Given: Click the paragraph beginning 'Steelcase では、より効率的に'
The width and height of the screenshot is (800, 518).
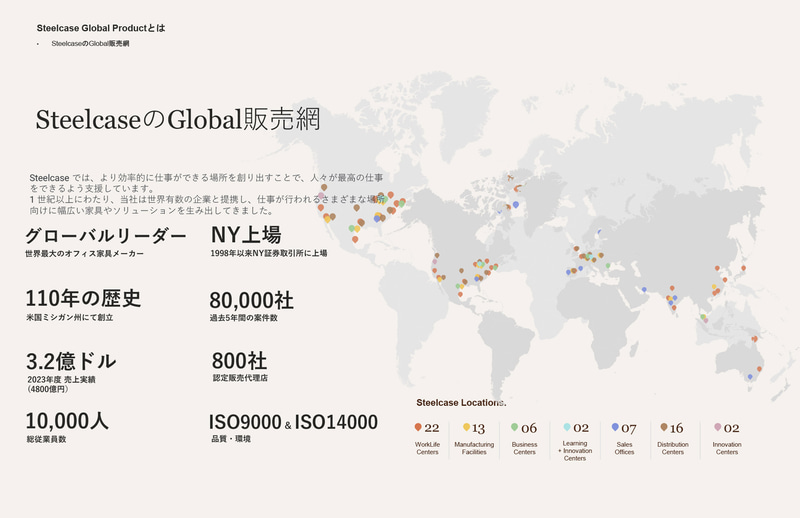Looking at the screenshot, I should pos(207,194).
